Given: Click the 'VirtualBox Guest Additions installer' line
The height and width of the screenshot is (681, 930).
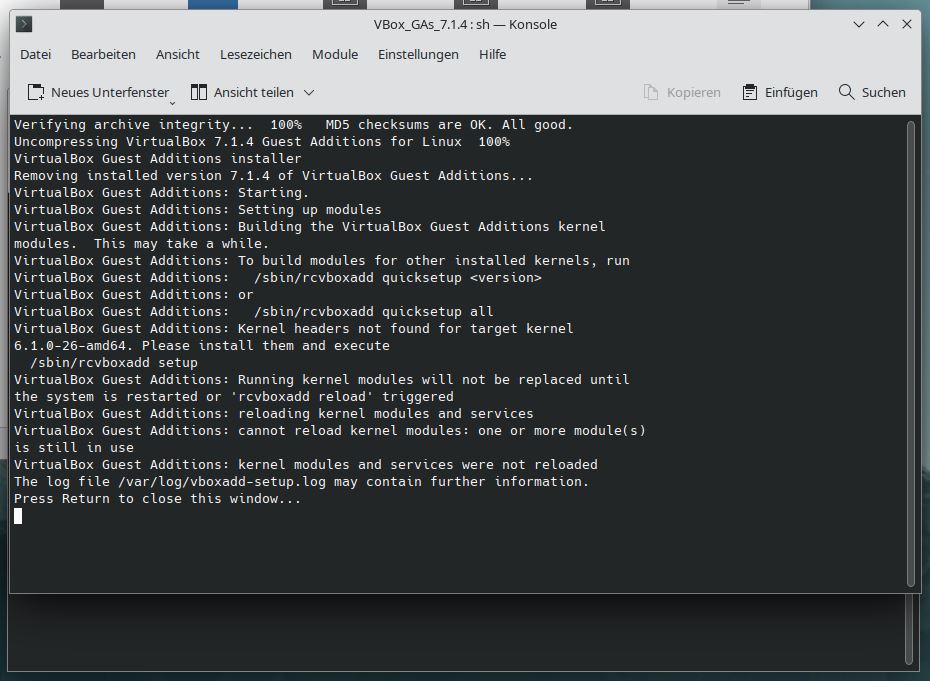Looking at the screenshot, I should [x=157, y=159].
